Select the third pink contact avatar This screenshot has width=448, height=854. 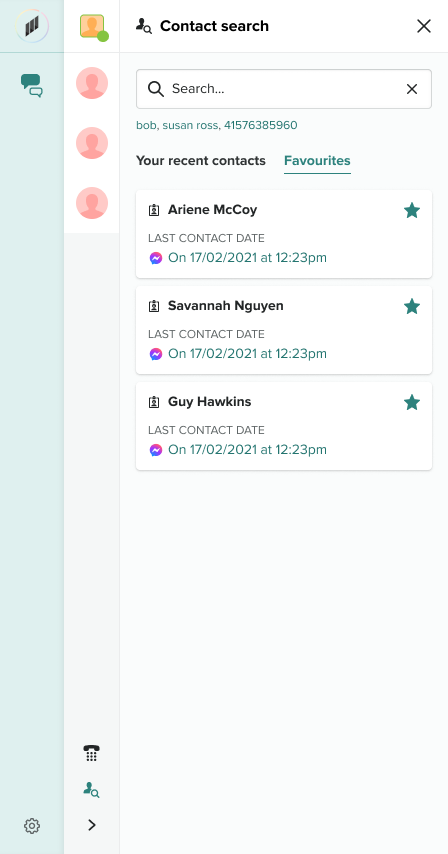91,203
